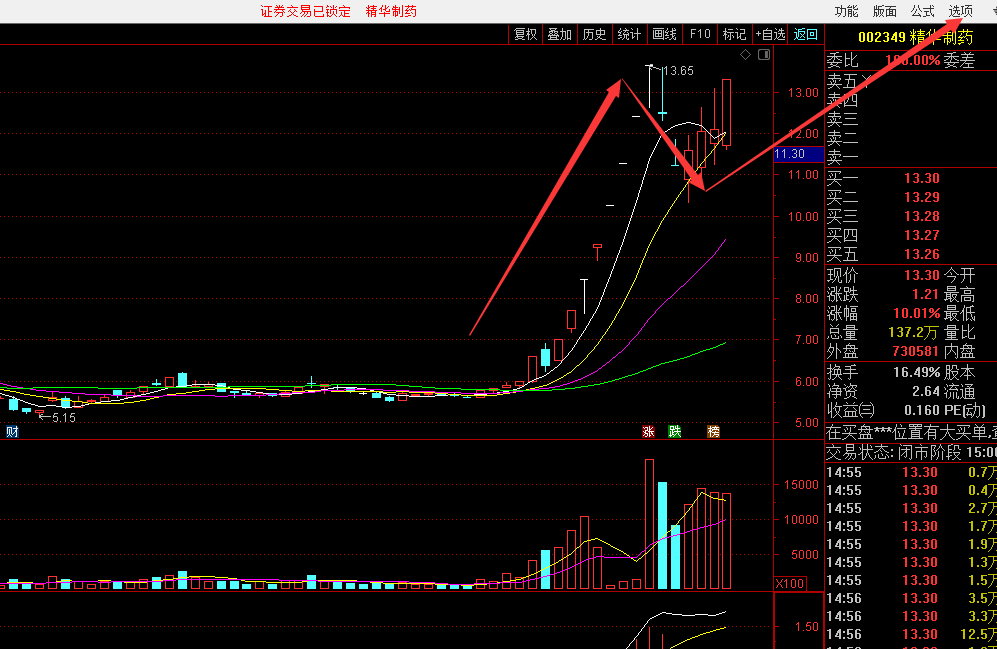Click the 13.65 high price label
This screenshot has width=997, height=649.
click(678, 71)
